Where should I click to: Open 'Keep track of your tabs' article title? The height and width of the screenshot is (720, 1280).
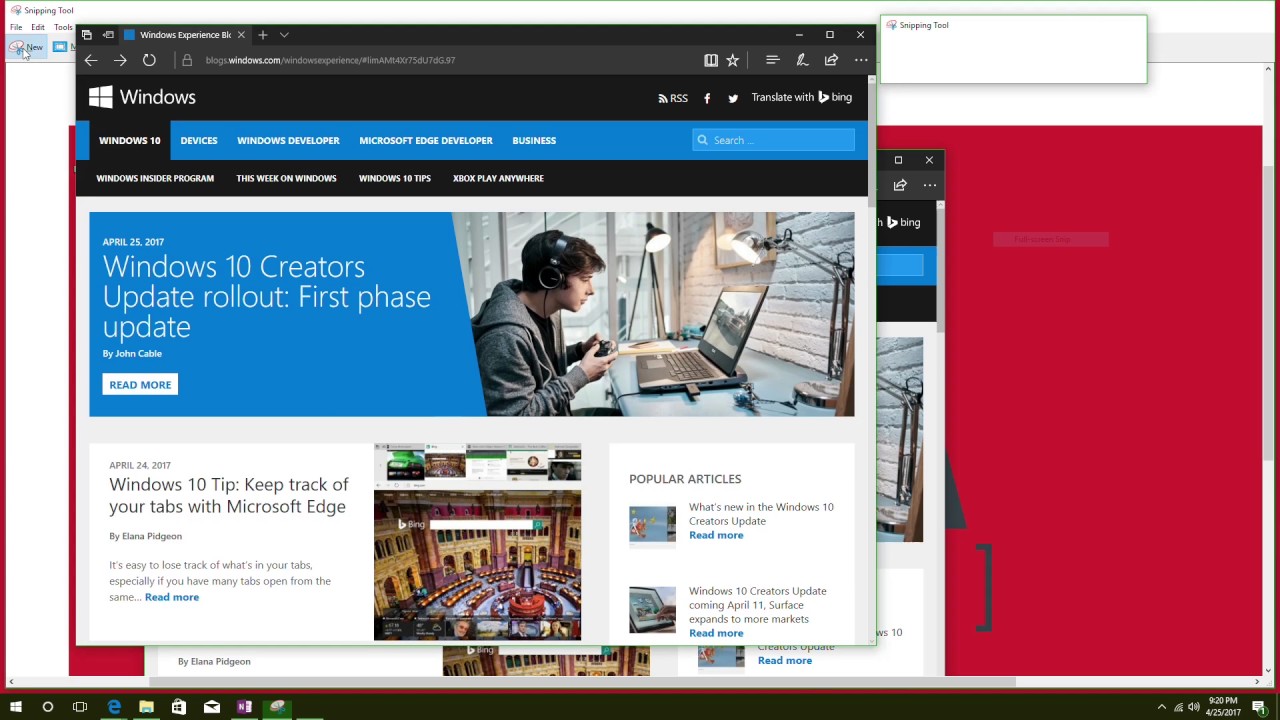(x=229, y=495)
